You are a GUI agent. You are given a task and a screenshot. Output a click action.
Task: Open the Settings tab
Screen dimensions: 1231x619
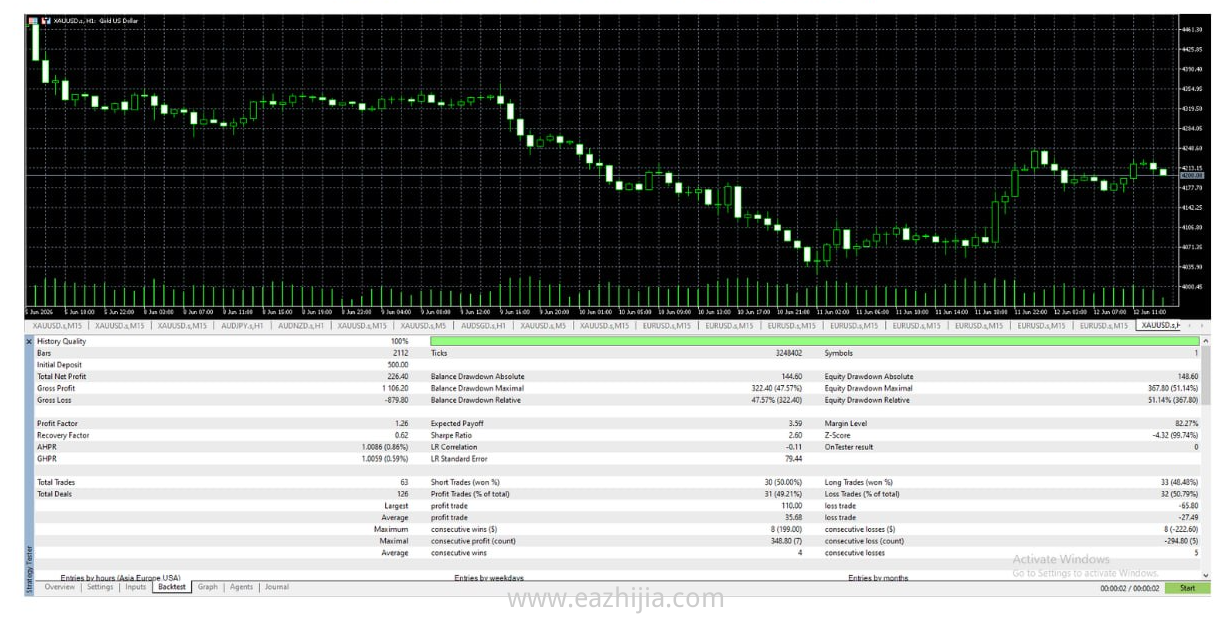click(x=100, y=588)
